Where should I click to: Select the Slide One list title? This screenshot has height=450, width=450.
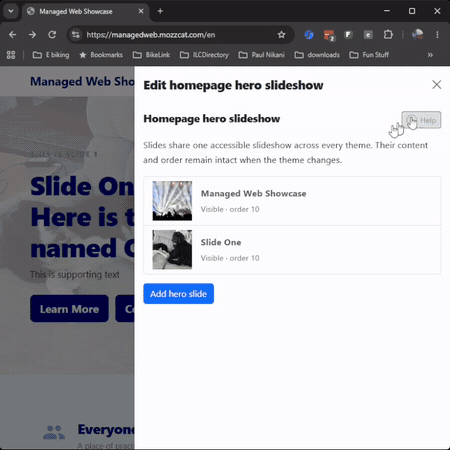pos(221,242)
